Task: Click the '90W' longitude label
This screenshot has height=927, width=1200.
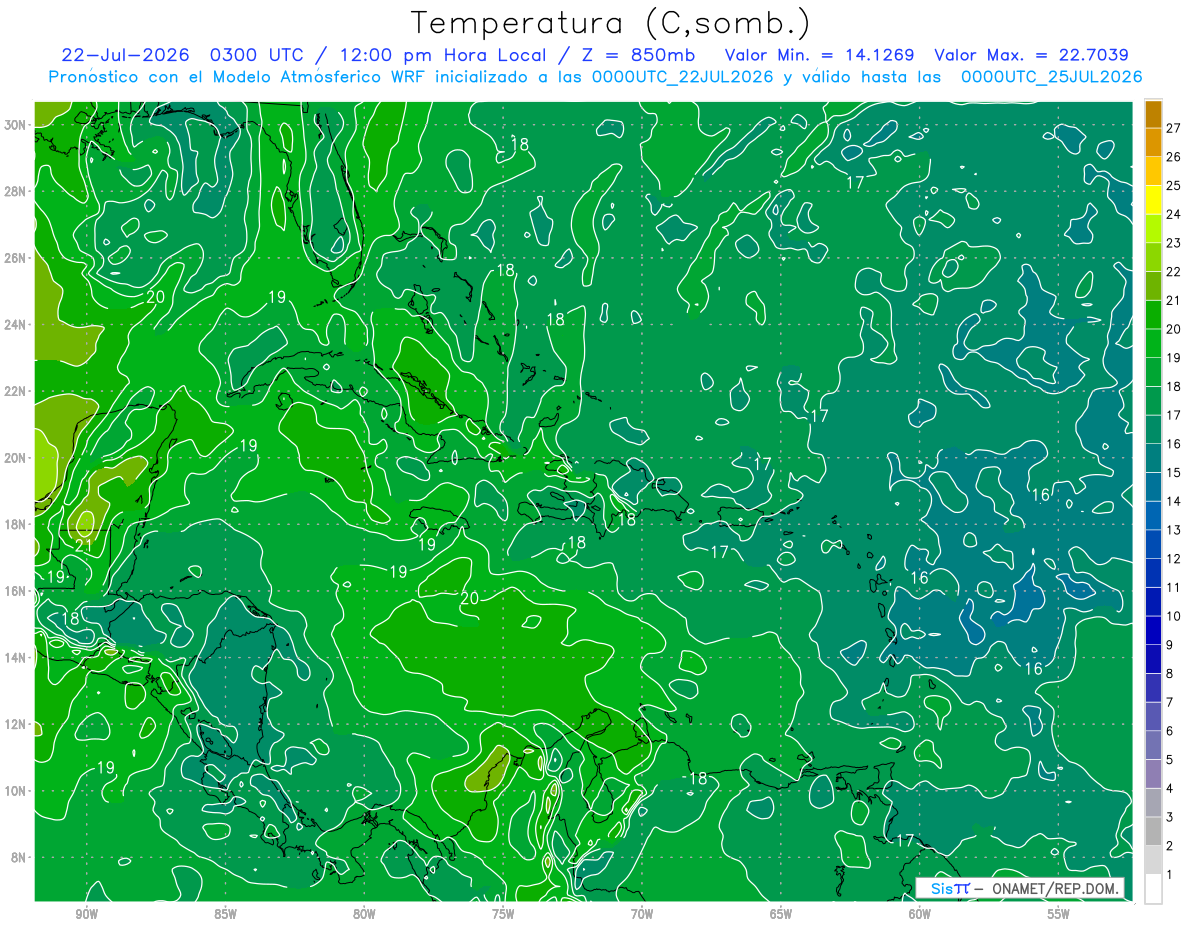Action: 86,913
